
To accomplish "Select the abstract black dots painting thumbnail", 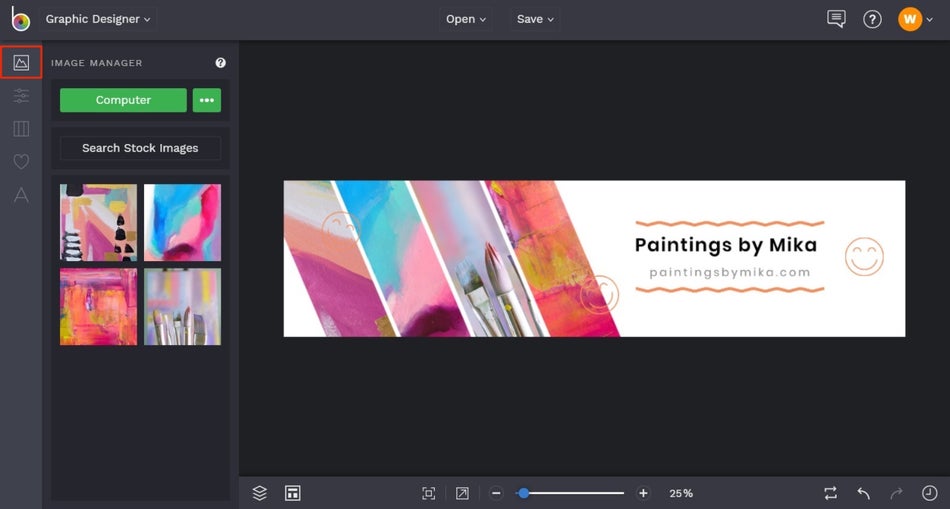I will pos(98,222).
